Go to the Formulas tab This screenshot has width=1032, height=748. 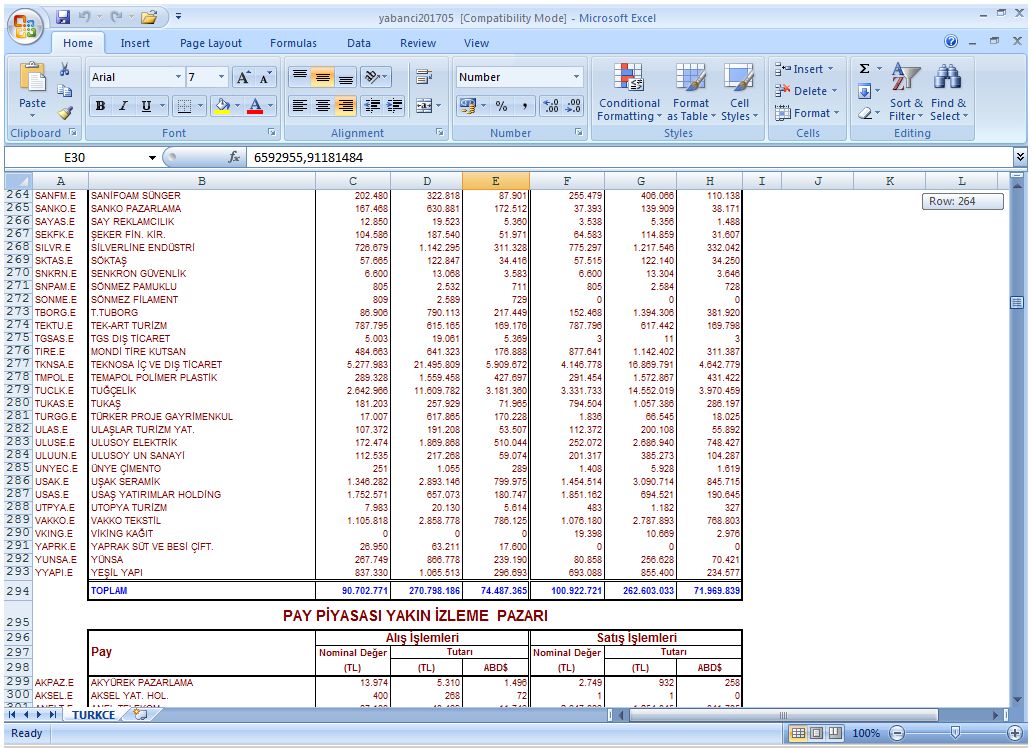(293, 43)
